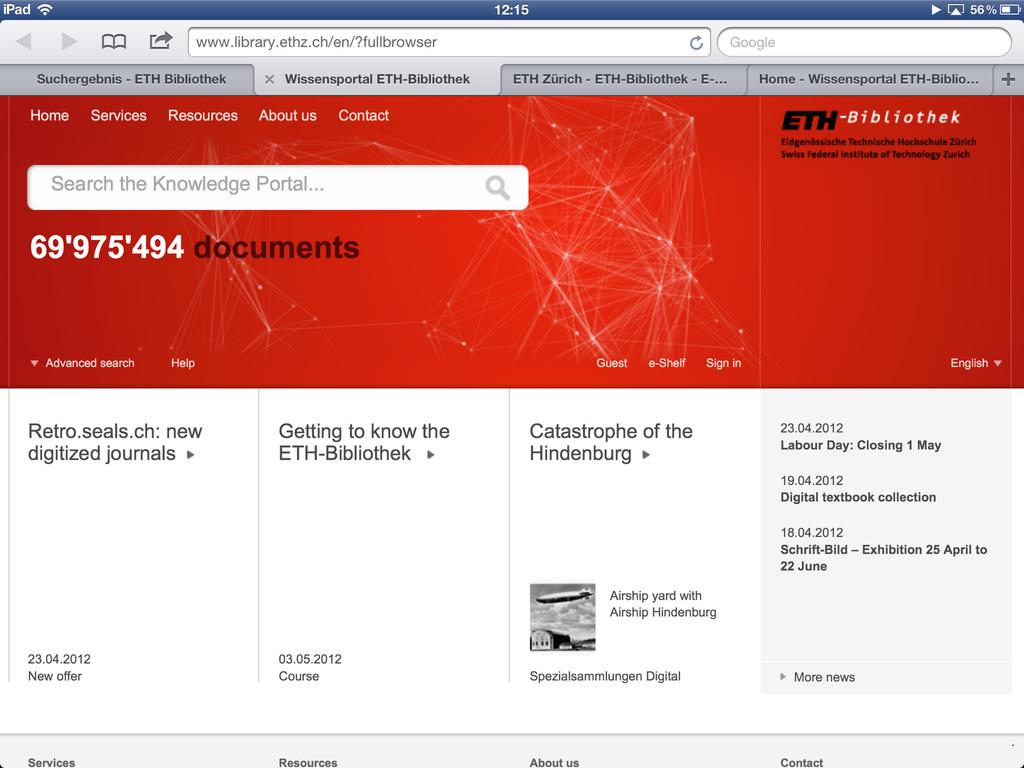Expand the Advanced search options
The width and height of the screenshot is (1024, 768).
82,363
